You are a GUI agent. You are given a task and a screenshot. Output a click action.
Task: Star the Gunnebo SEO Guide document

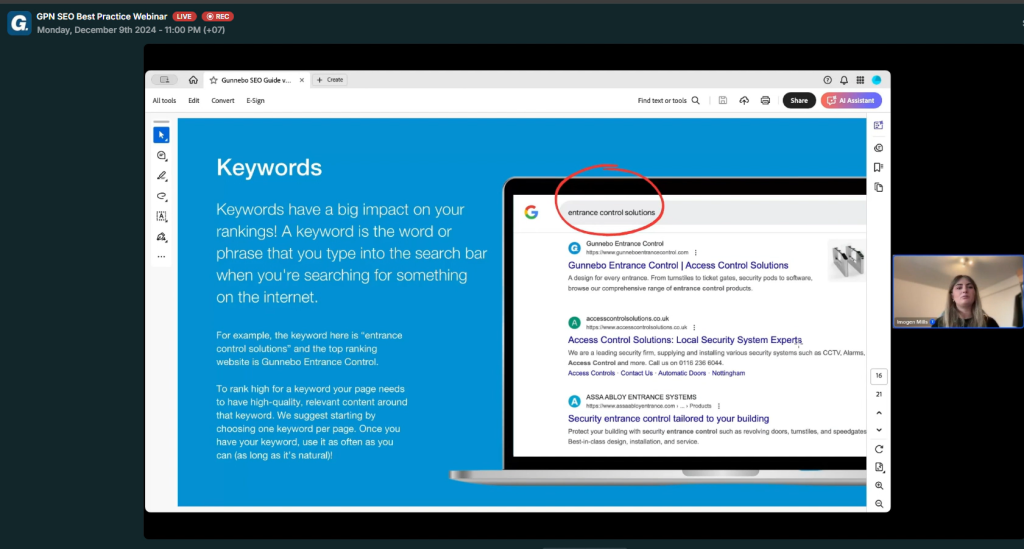(214, 80)
